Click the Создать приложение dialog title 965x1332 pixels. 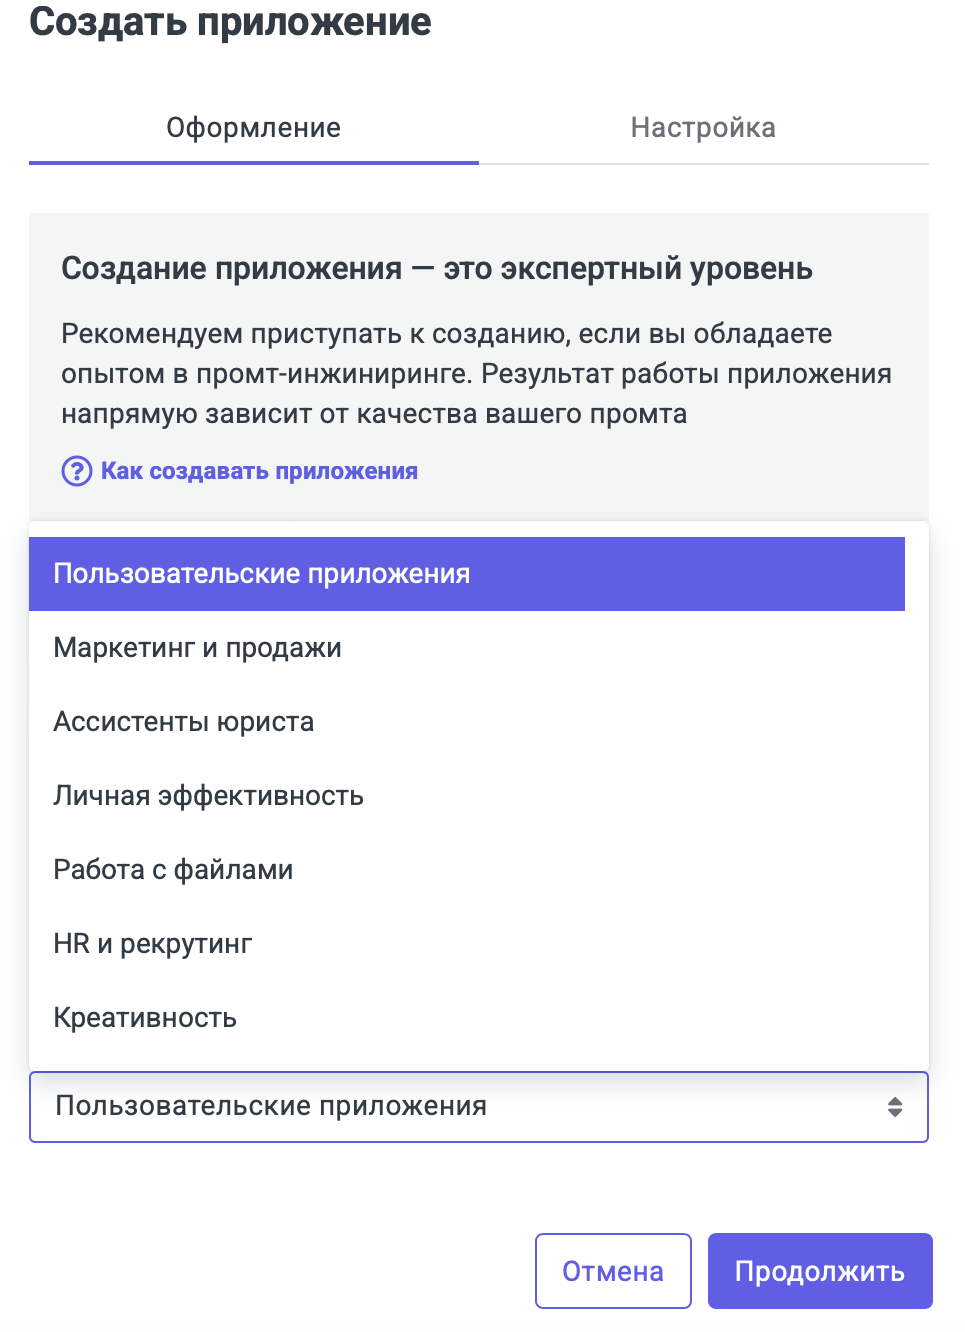(230, 22)
